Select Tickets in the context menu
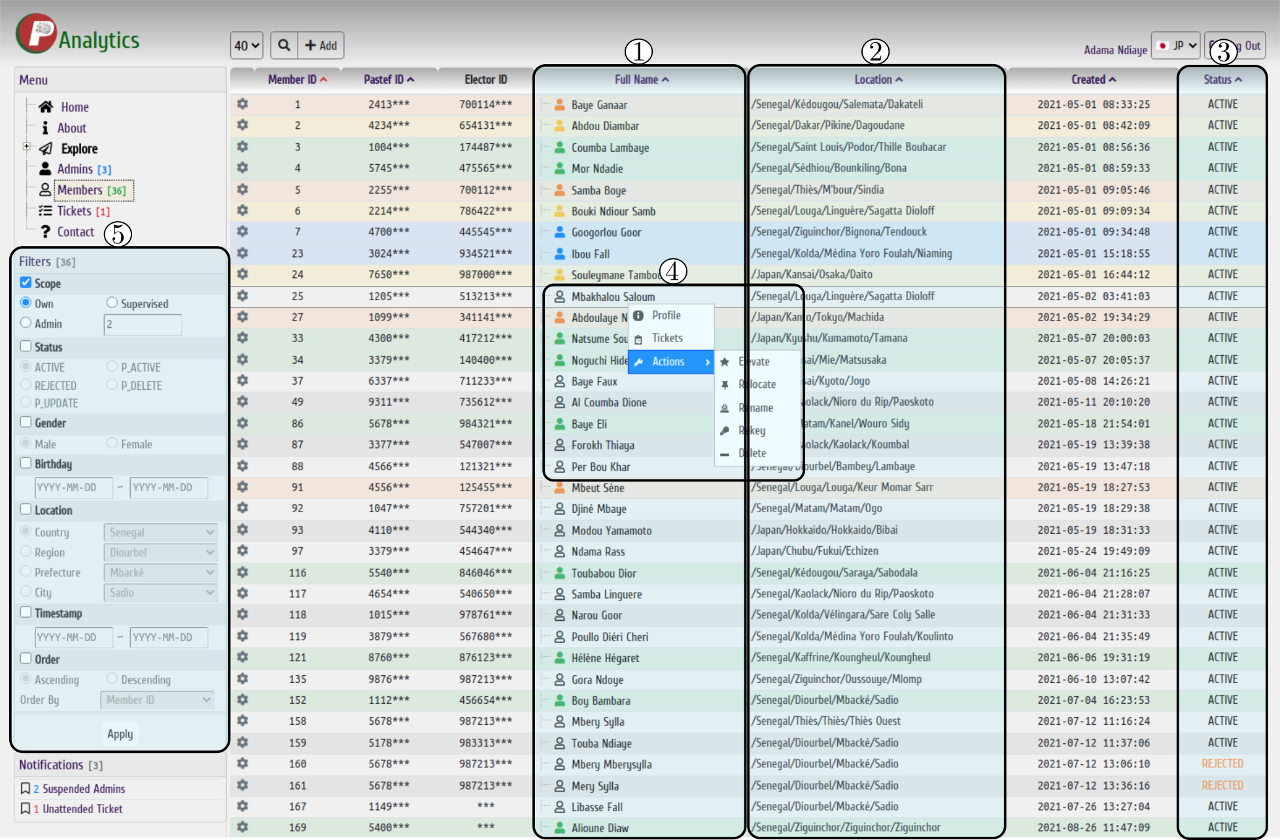 coord(667,339)
